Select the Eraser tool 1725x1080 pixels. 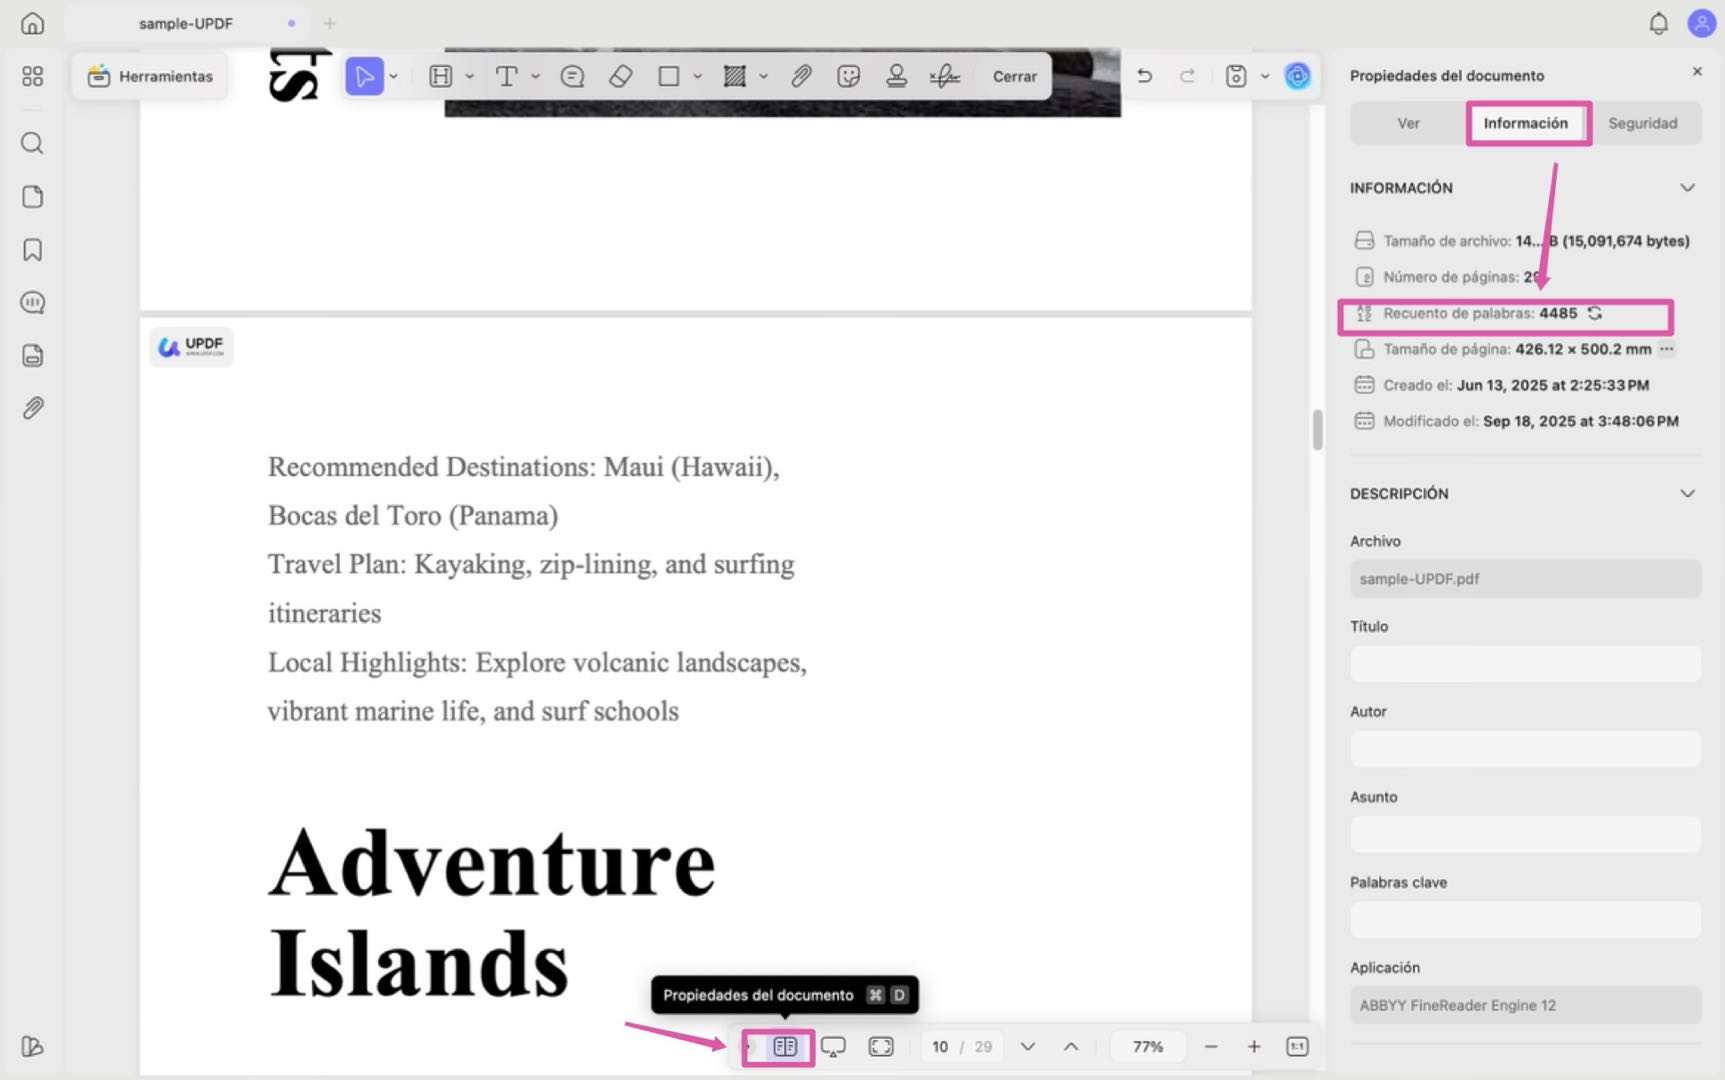[620, 75]
